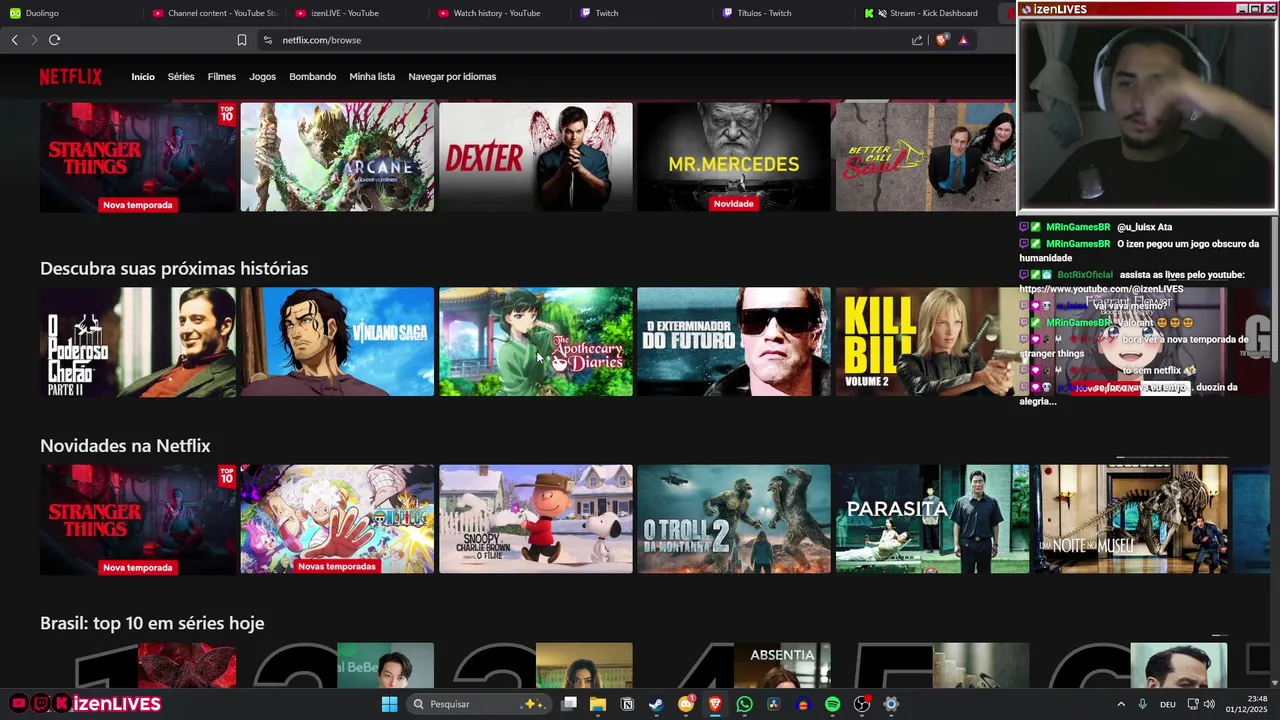Switch to Stream Kick Dashboard tab
The image size is (1280, 720).
pyautogui.click(x=928, y=13)
